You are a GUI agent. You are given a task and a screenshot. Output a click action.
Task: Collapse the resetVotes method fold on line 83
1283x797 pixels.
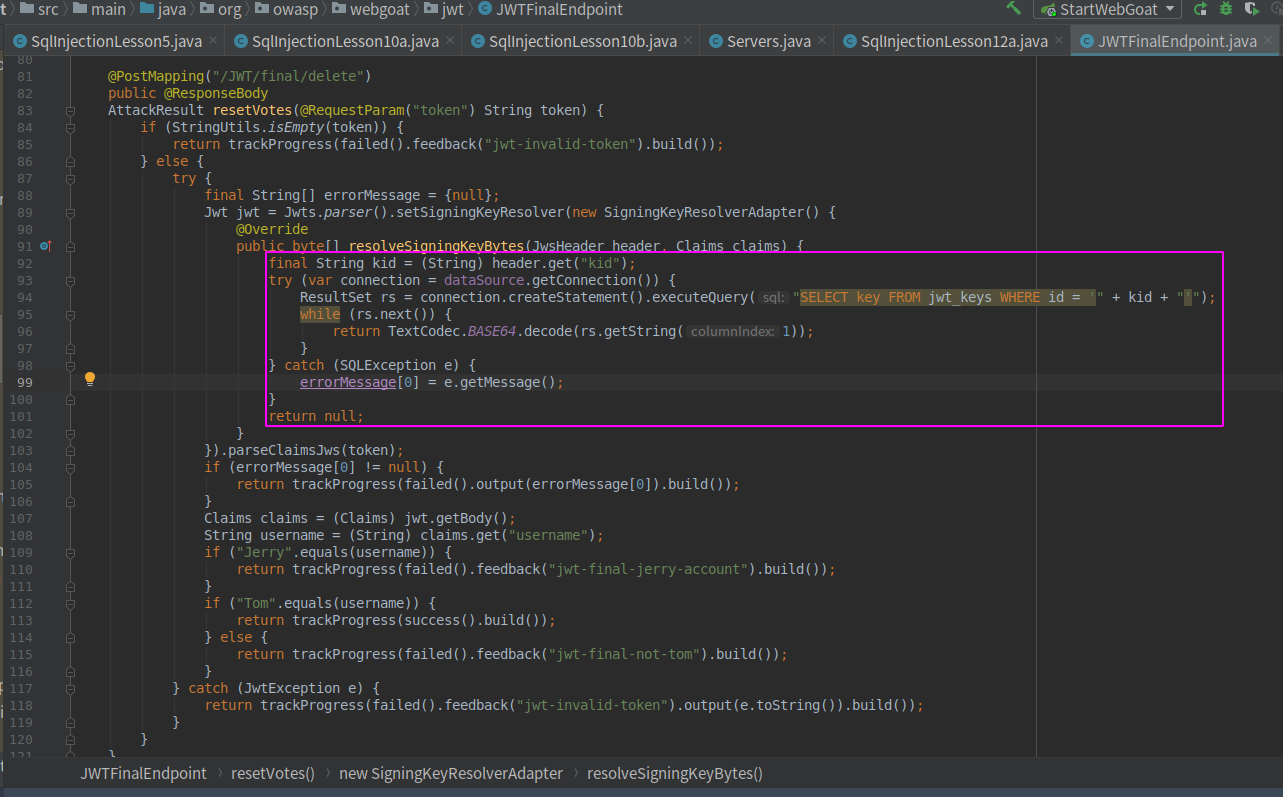(70, 110)
